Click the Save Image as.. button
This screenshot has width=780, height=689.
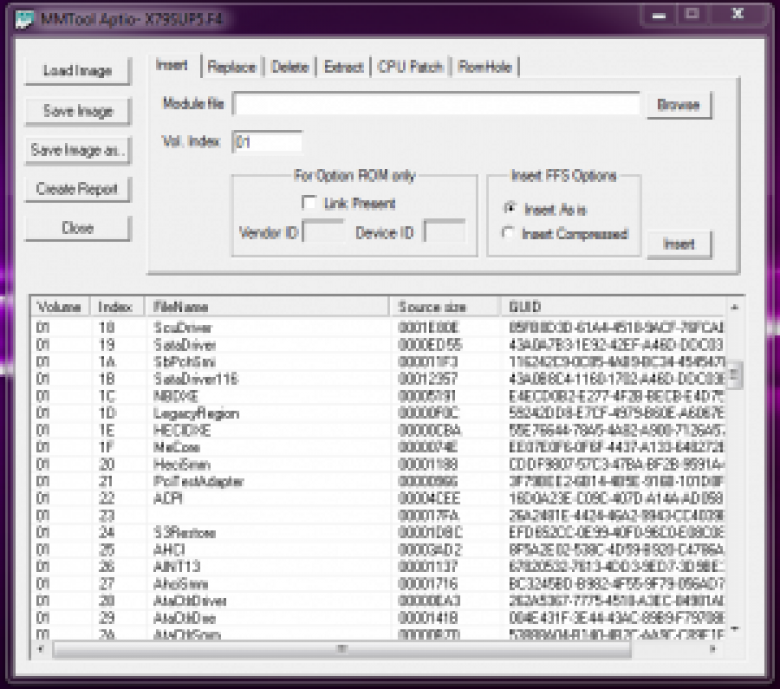point(78,150)
